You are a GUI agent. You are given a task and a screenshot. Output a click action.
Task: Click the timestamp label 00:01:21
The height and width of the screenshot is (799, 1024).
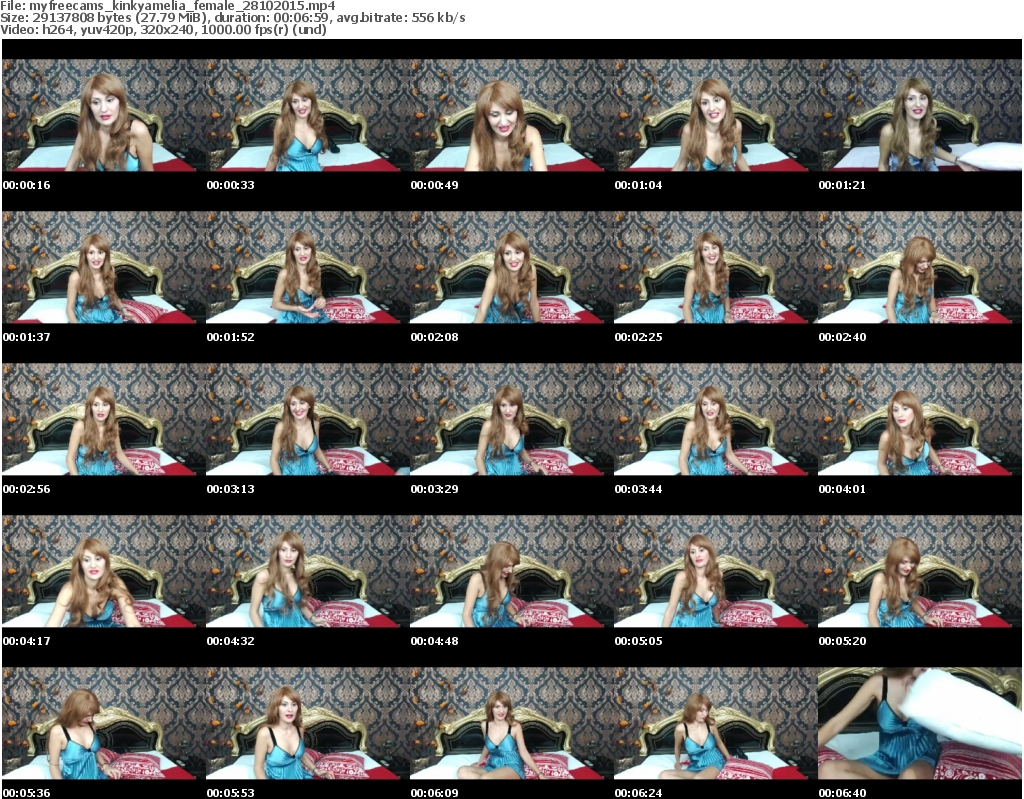pos(842,185)
